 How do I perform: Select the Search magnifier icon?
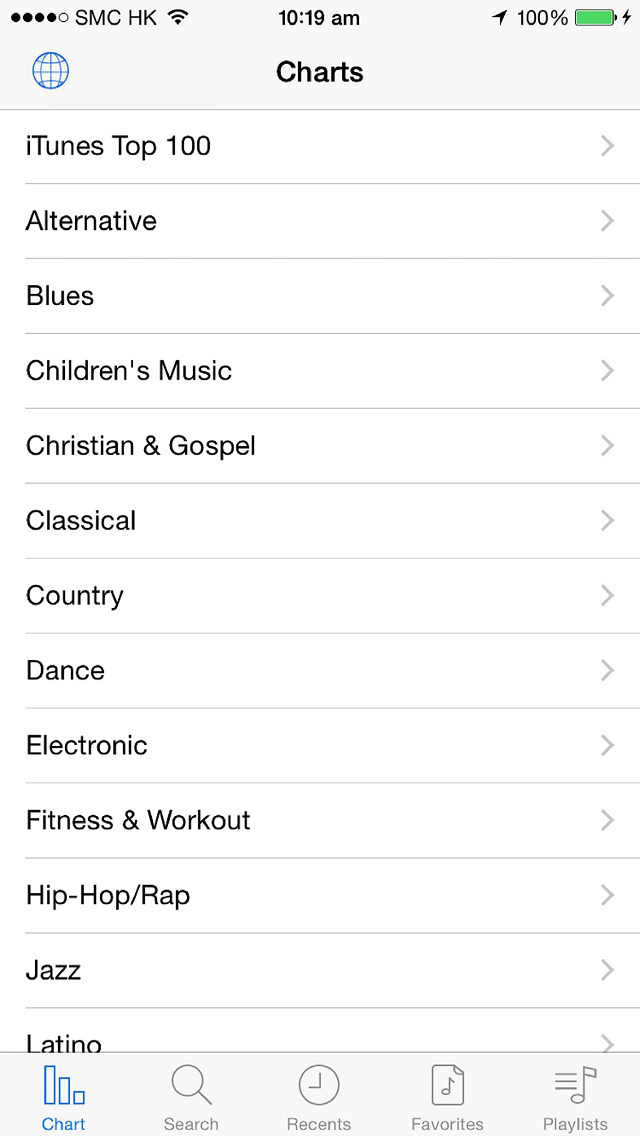[191, 1083]
